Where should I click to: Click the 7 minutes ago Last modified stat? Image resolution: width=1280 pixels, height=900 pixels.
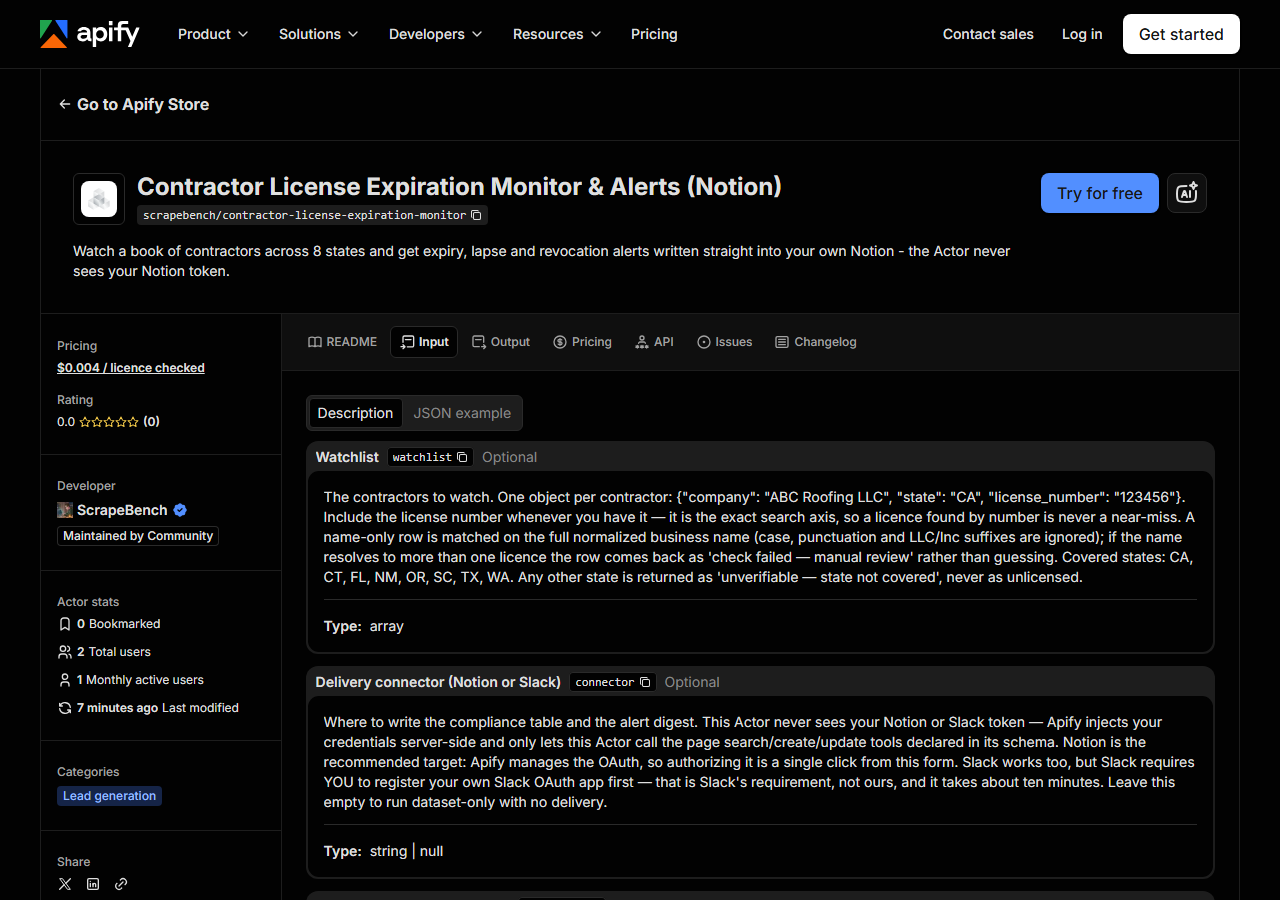tap(148, 708)
